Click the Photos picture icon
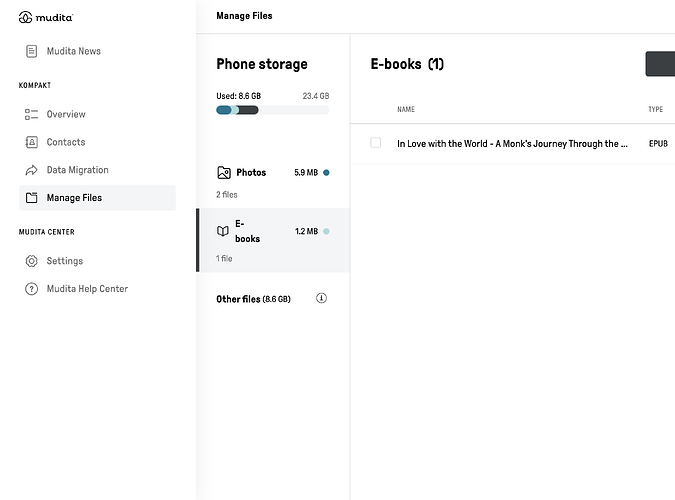The width and height of the screenshot is (675, 500). click(224, 173)
